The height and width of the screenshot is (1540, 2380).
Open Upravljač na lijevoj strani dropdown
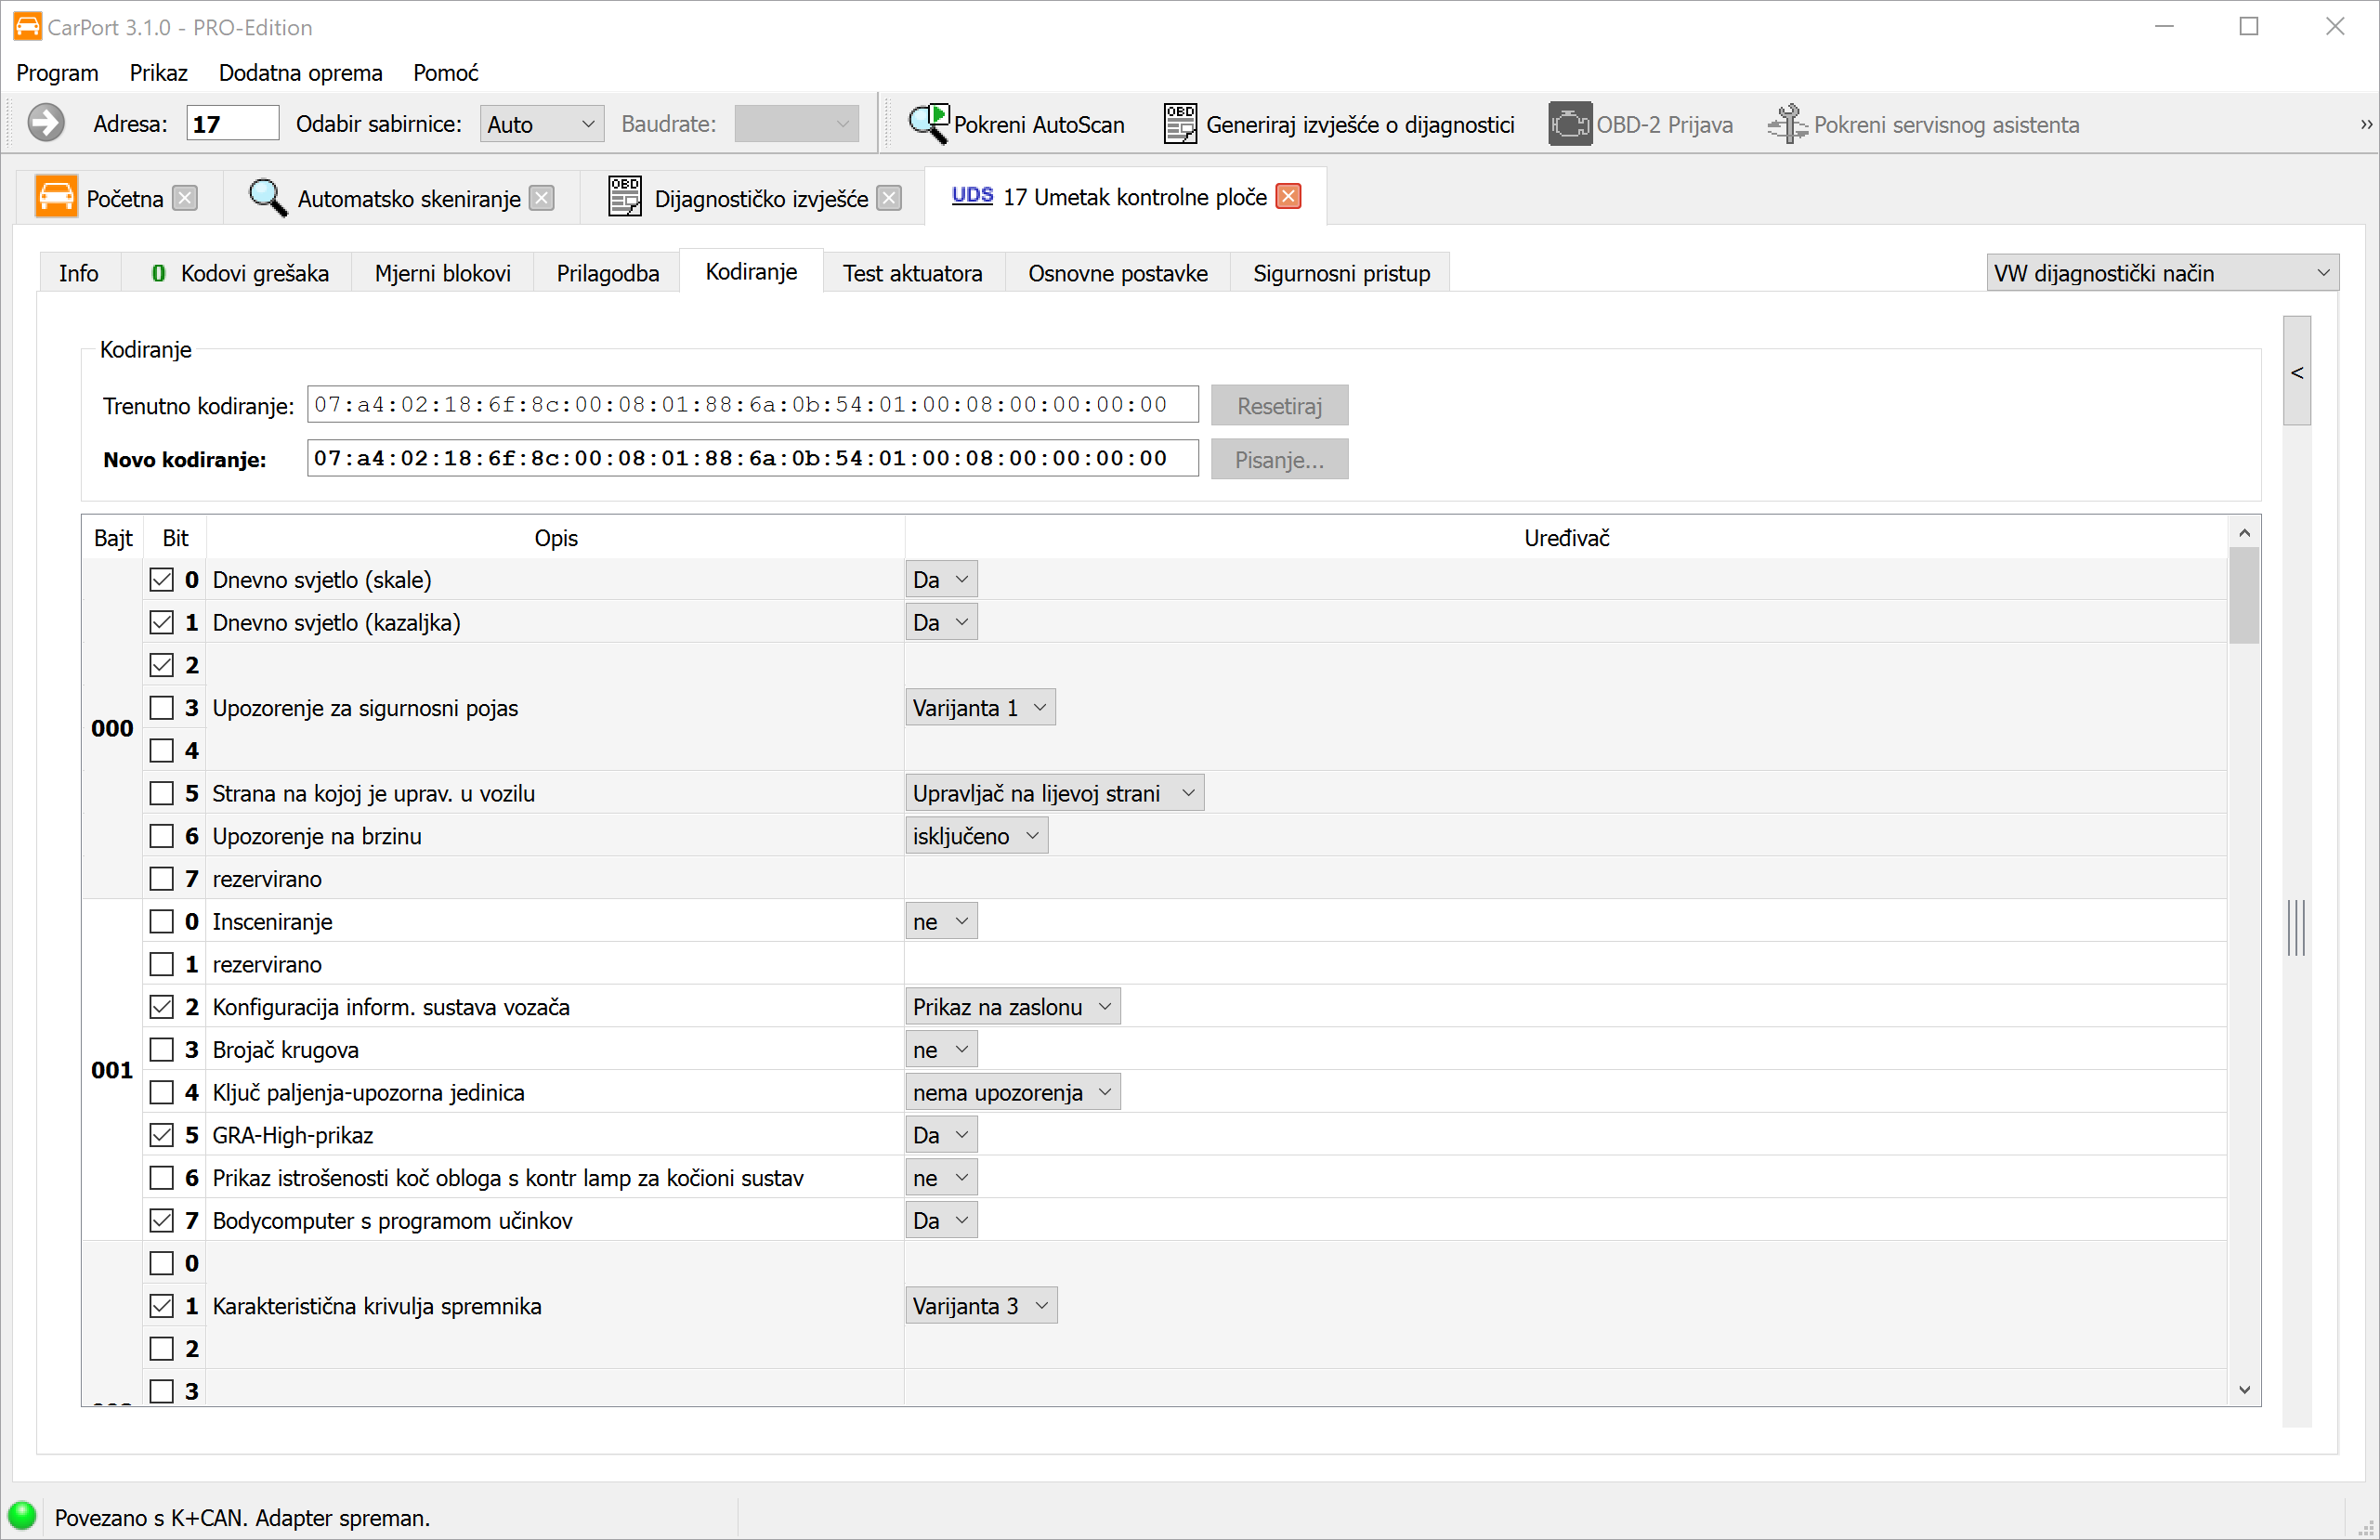[x=1053, y=793]
